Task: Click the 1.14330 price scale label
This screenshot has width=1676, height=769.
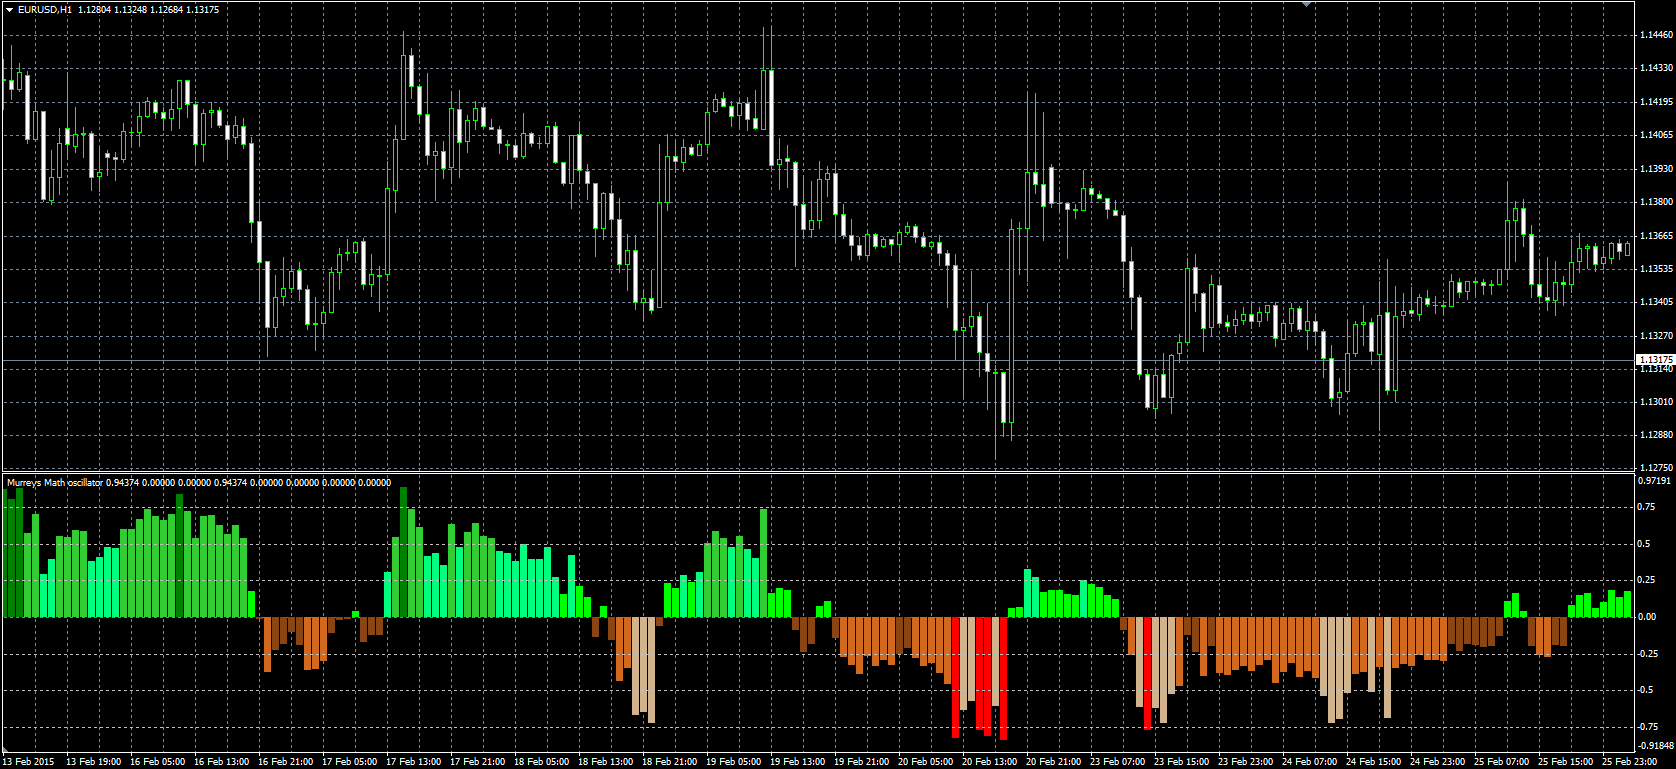Action: click(1656, 68)
